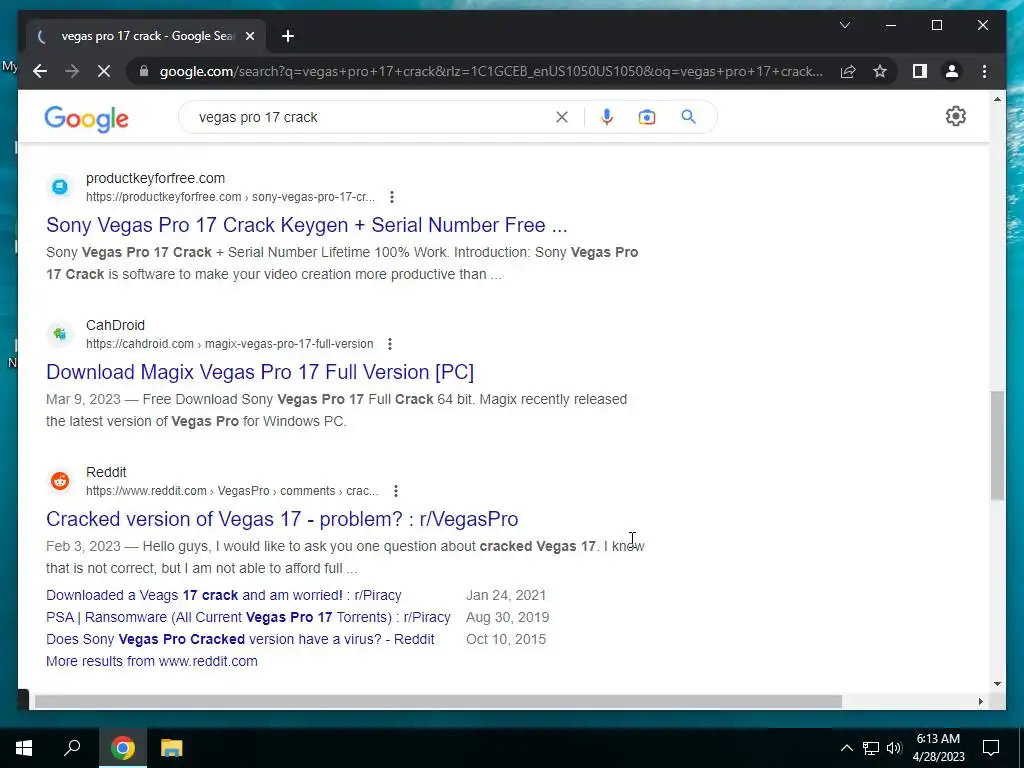Viewport: 1024px width, 768px height.
Task: Bookmark this page with the star
Action: tap(880, 71)
